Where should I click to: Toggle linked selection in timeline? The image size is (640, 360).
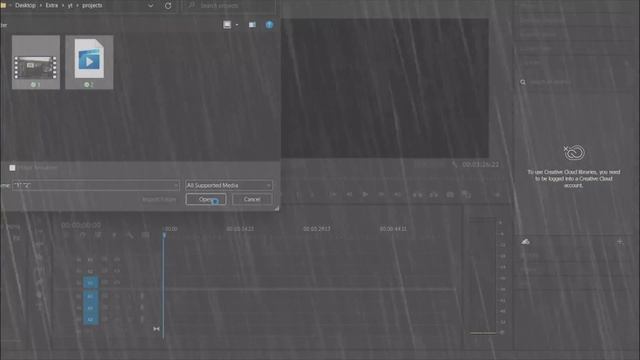98,235
